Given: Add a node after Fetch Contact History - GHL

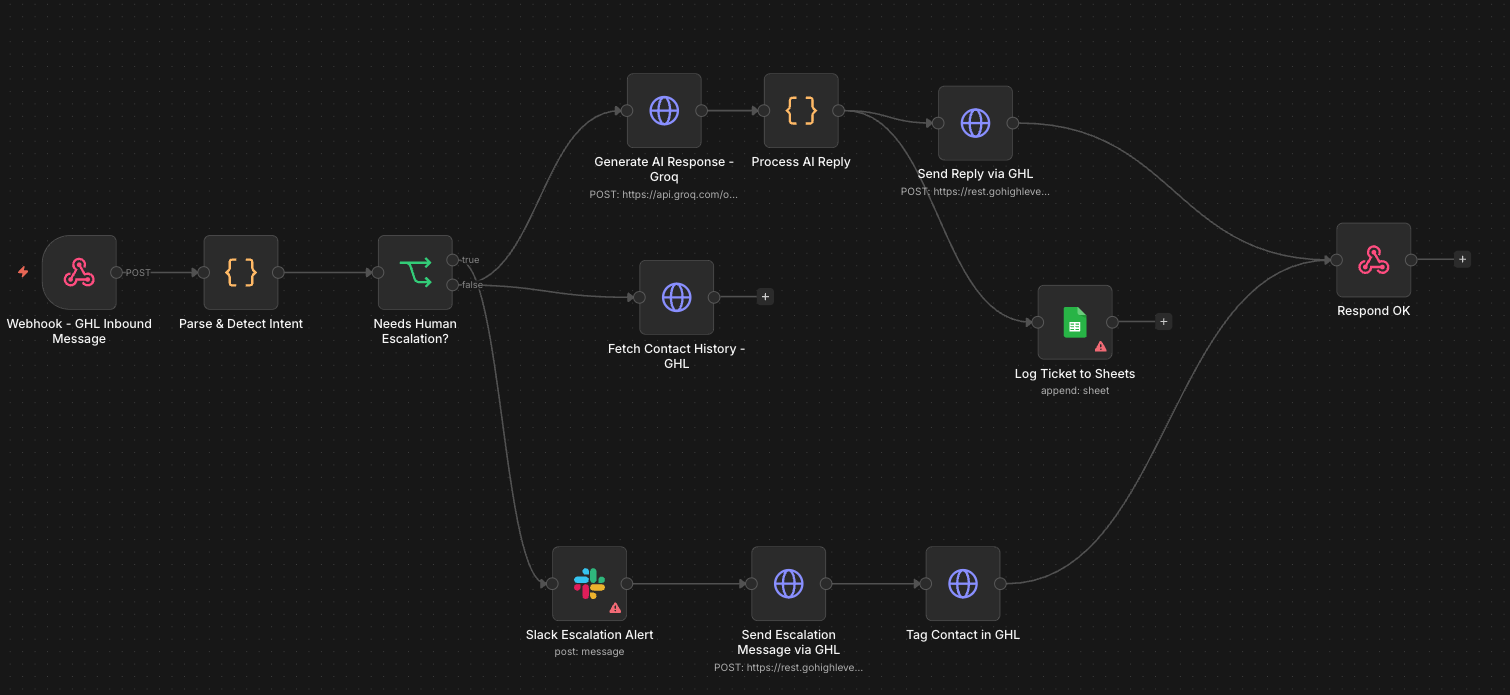Looking at the screenshot, I should [x=765, y=296].
